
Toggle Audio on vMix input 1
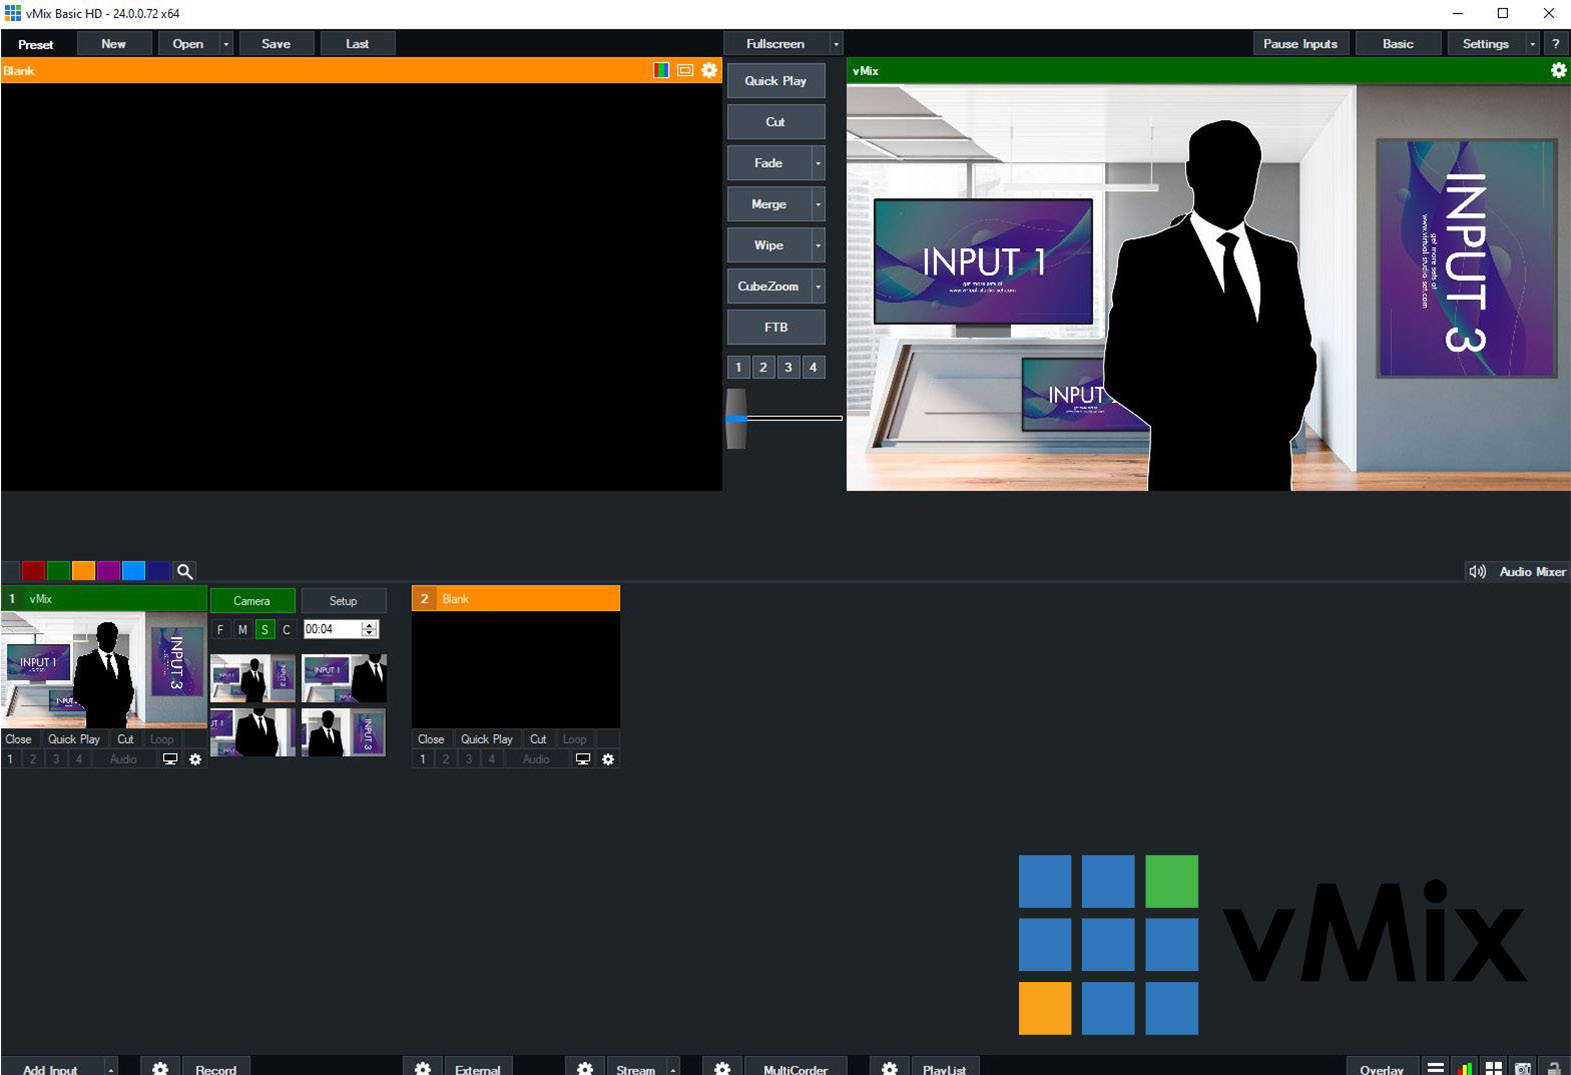(123, 759)
